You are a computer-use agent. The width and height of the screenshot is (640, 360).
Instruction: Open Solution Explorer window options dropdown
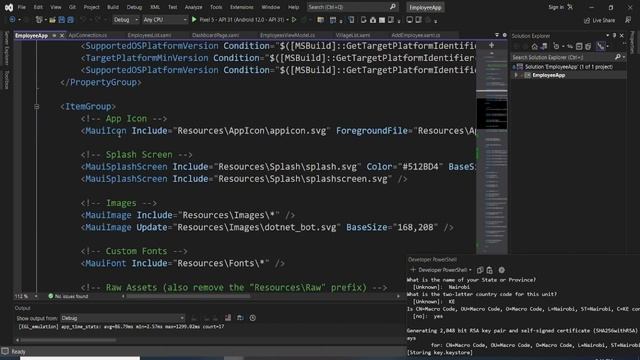point(607,36)
